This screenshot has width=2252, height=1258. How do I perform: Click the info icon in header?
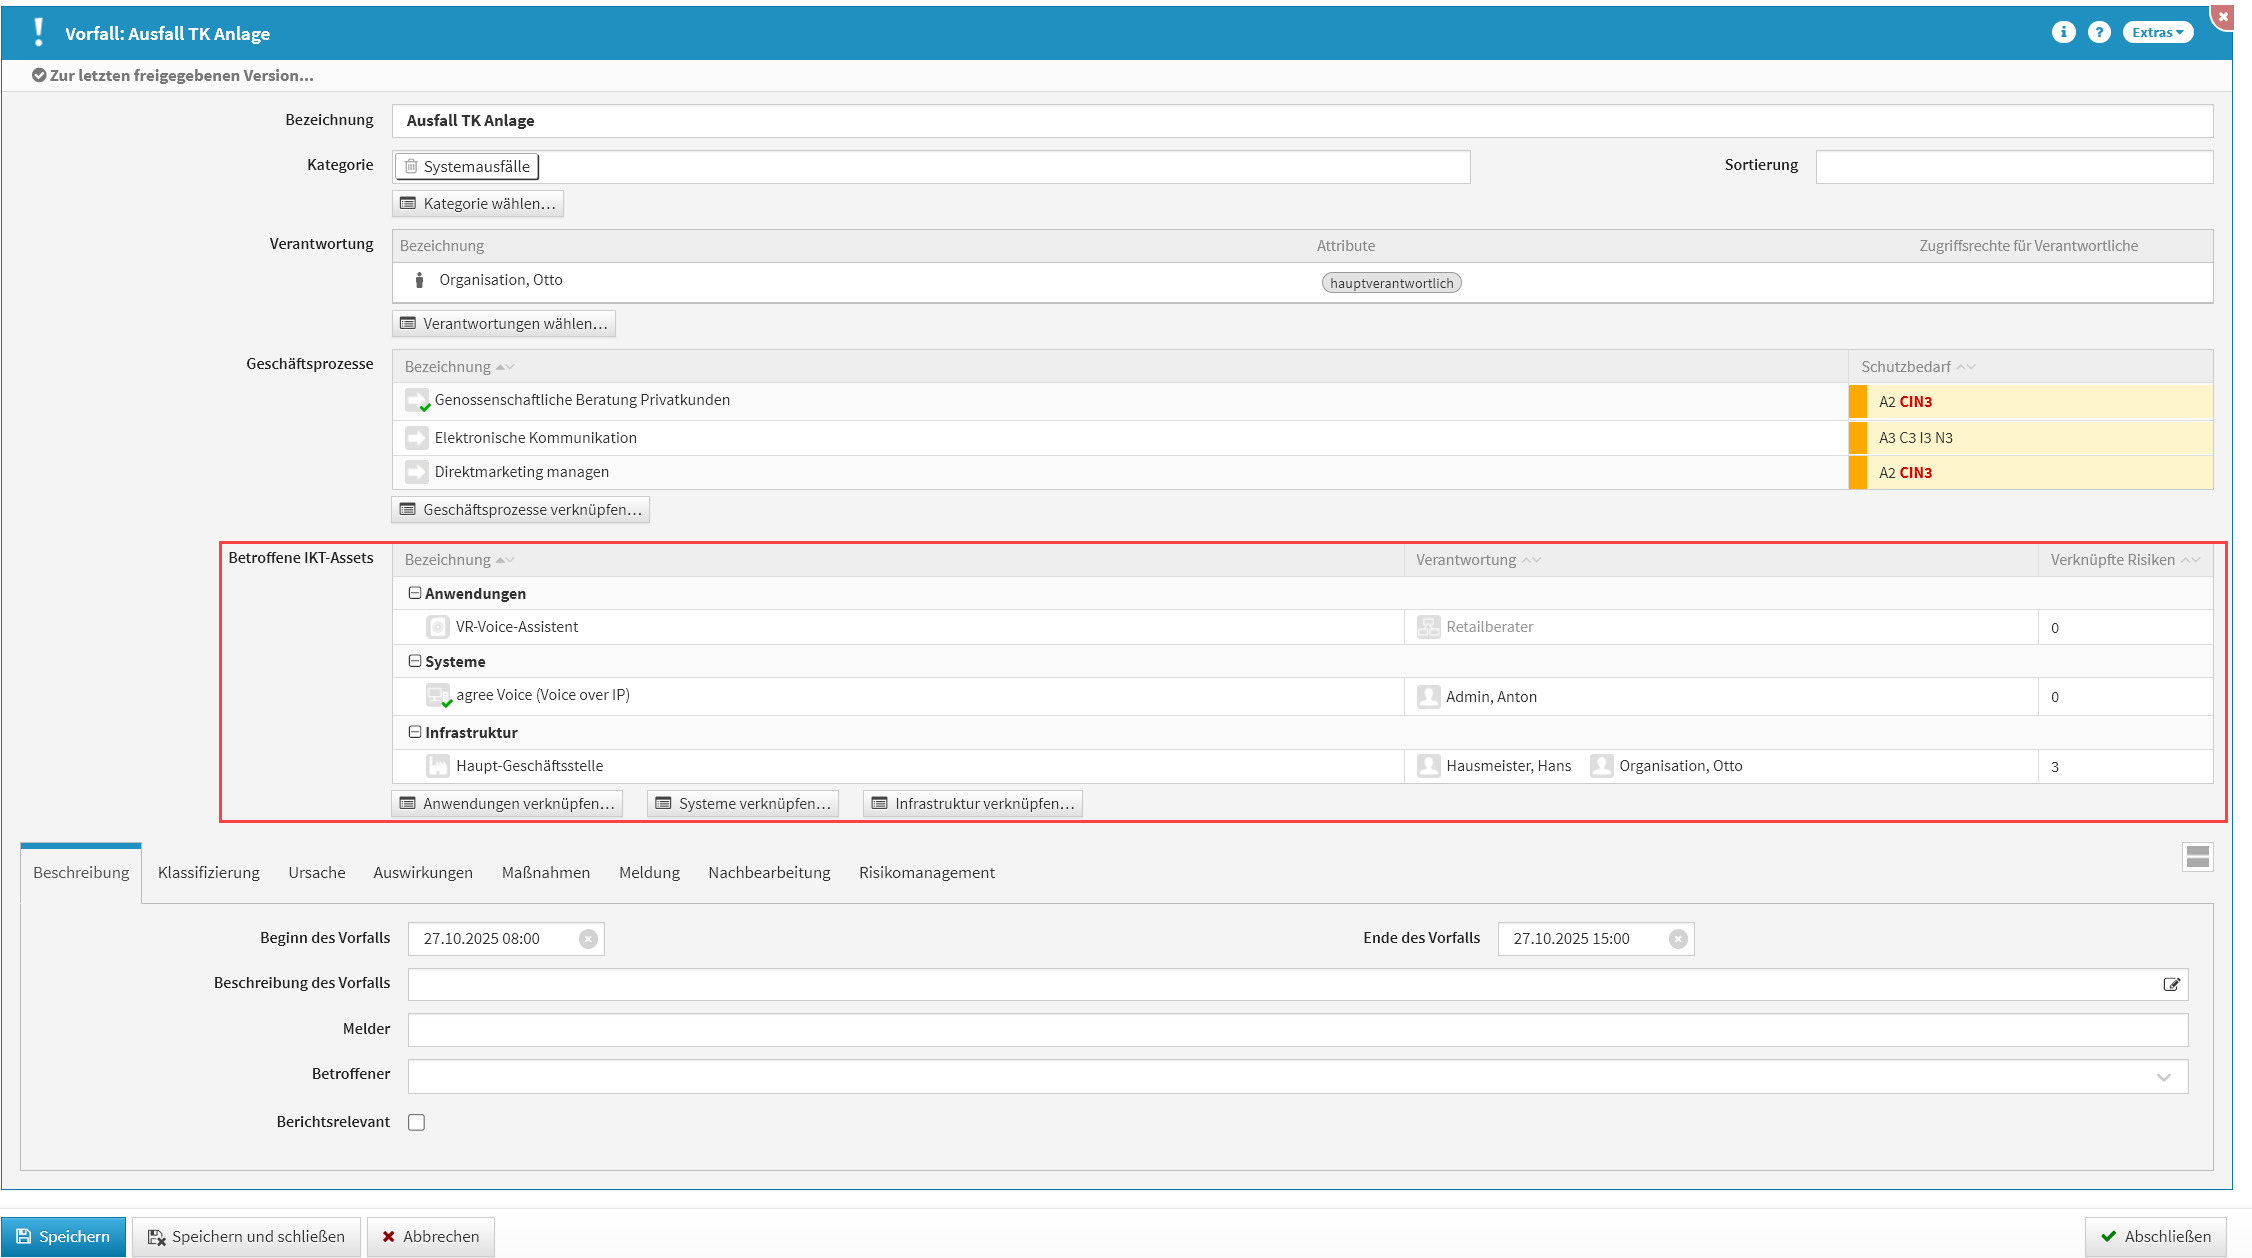point(2063,32)
